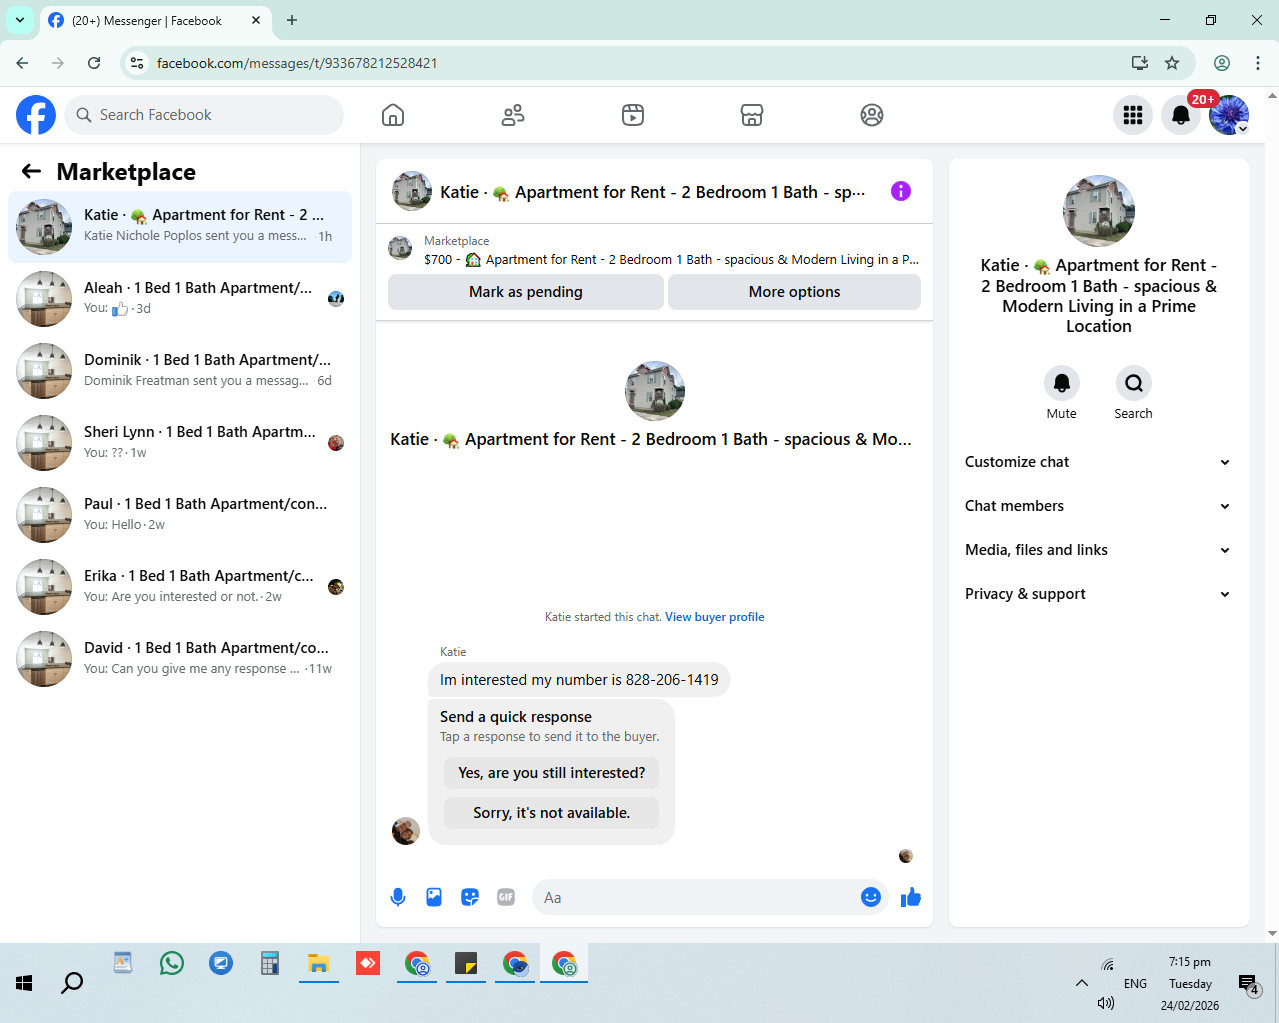Image resolution: width=1279 pixels, height=1023 pixels.
Task: Open Dominik 1 Bed 1 Bath conversation
Action: click(x=180, y=371)
